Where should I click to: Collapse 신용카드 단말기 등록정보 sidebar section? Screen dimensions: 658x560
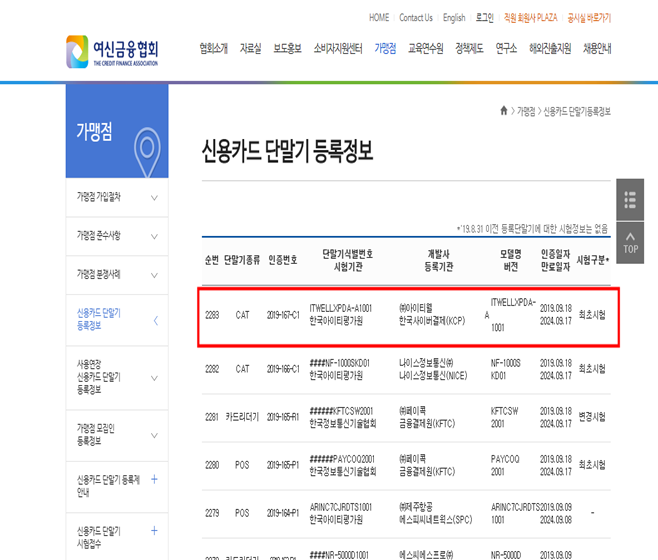coord(155,321)
